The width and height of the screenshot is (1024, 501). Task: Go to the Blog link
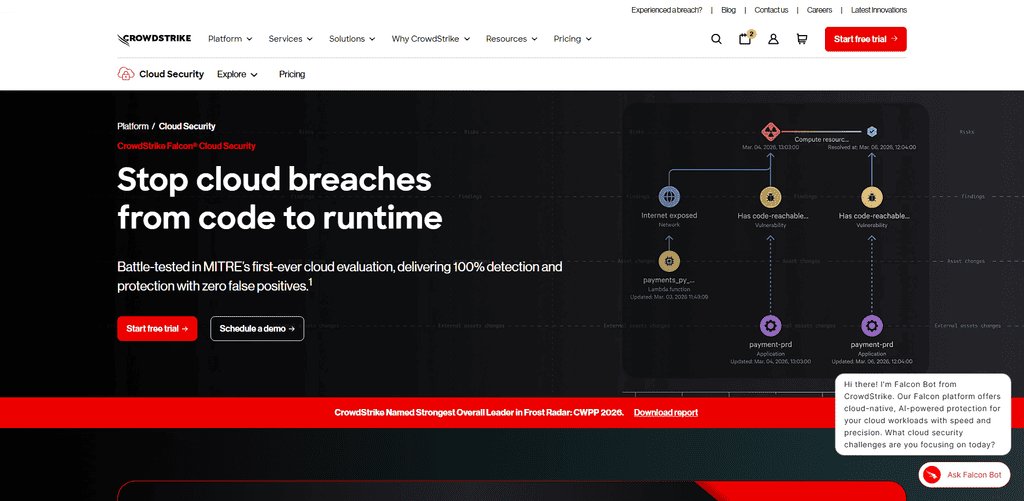[728, 10]
